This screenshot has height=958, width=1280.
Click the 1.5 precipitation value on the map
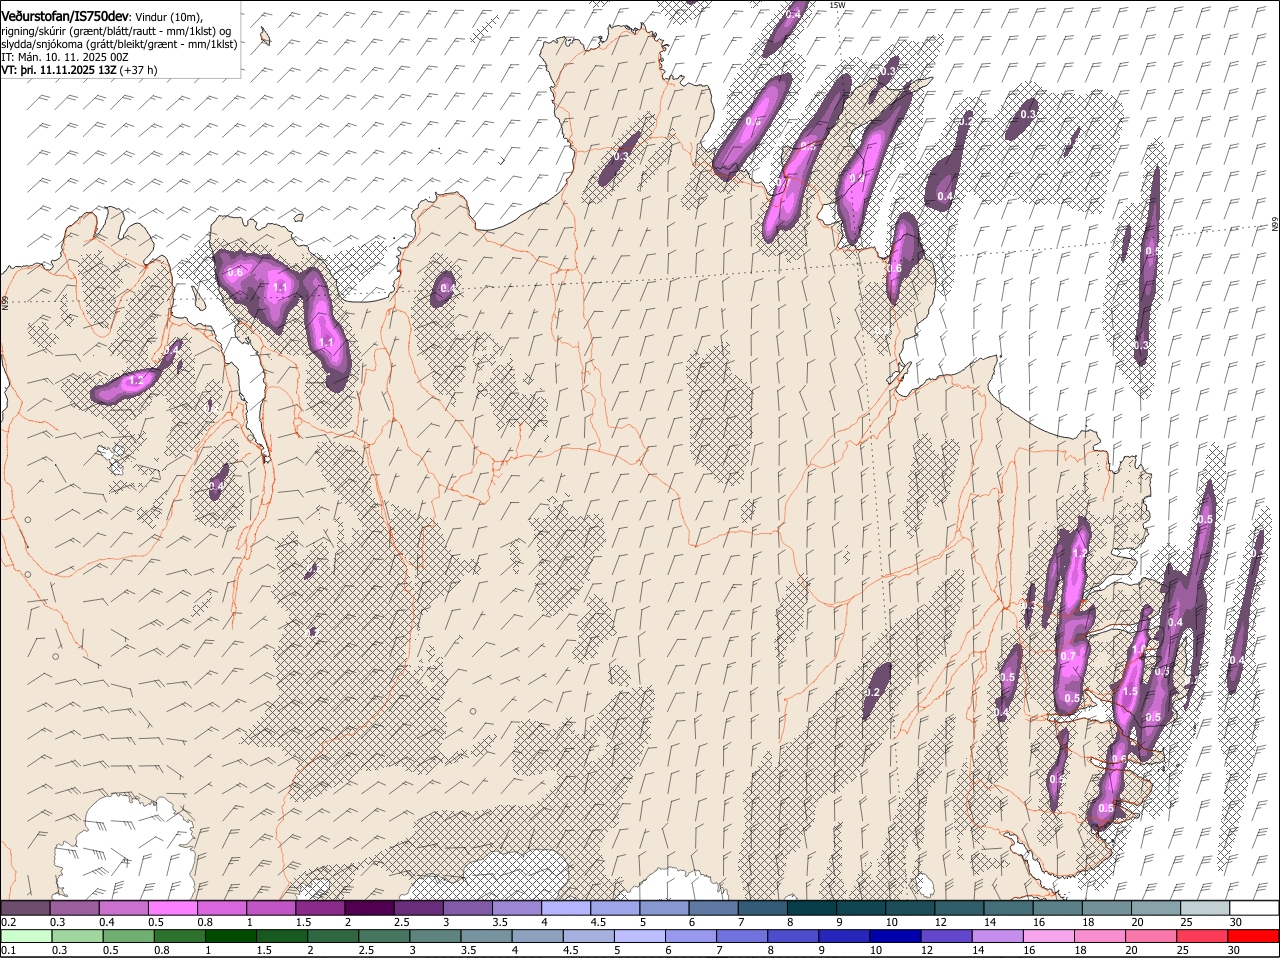click(x=1130, y=691)
